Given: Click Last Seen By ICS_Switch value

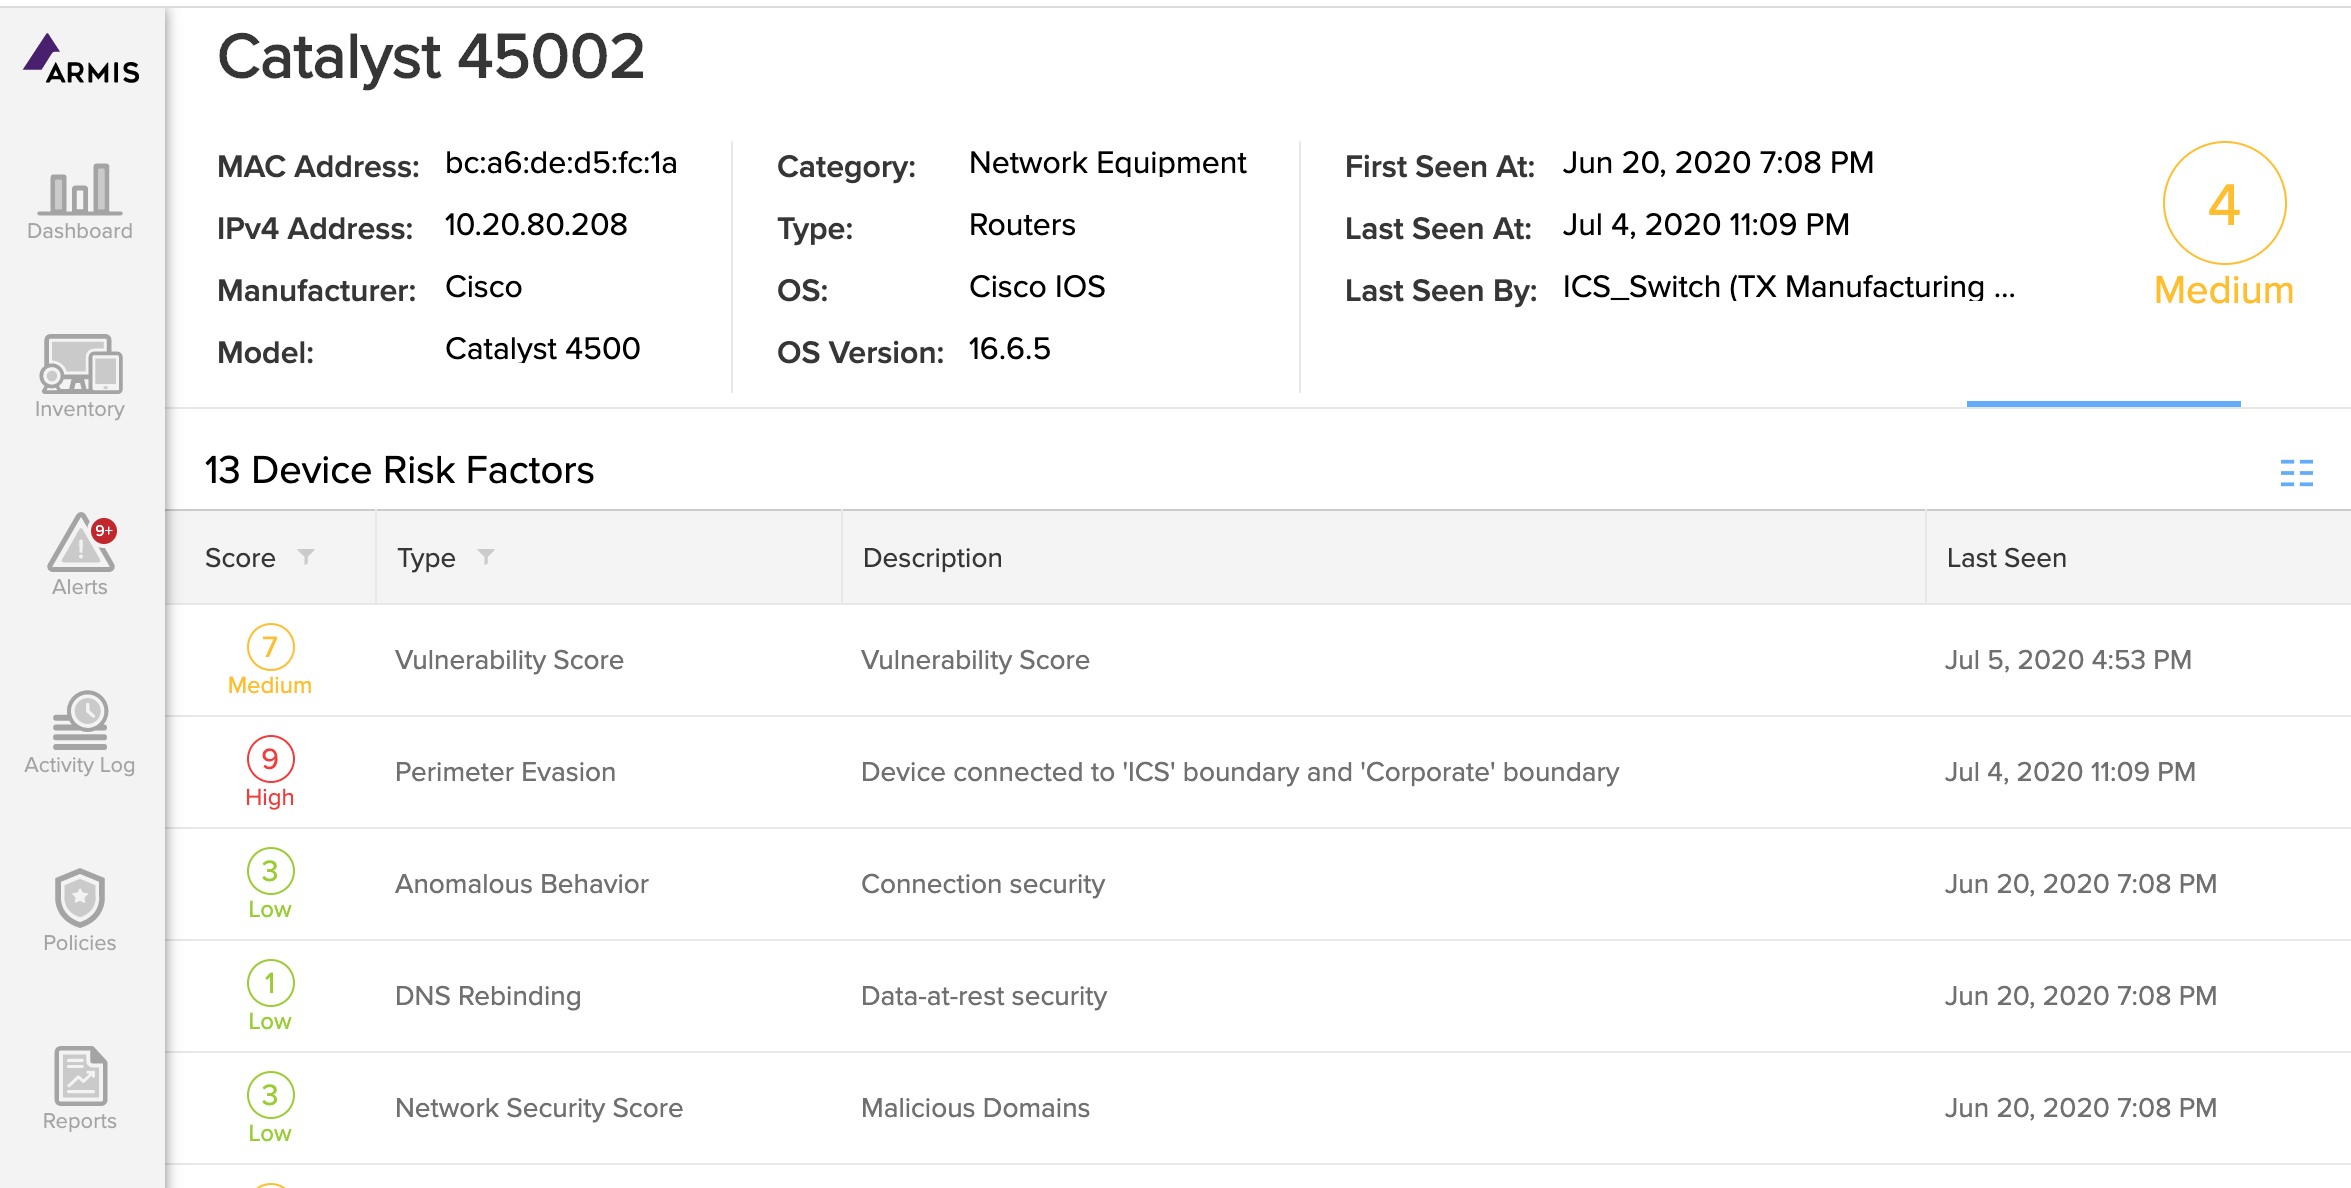Looking at the screenshot, I should (1788, 287).
